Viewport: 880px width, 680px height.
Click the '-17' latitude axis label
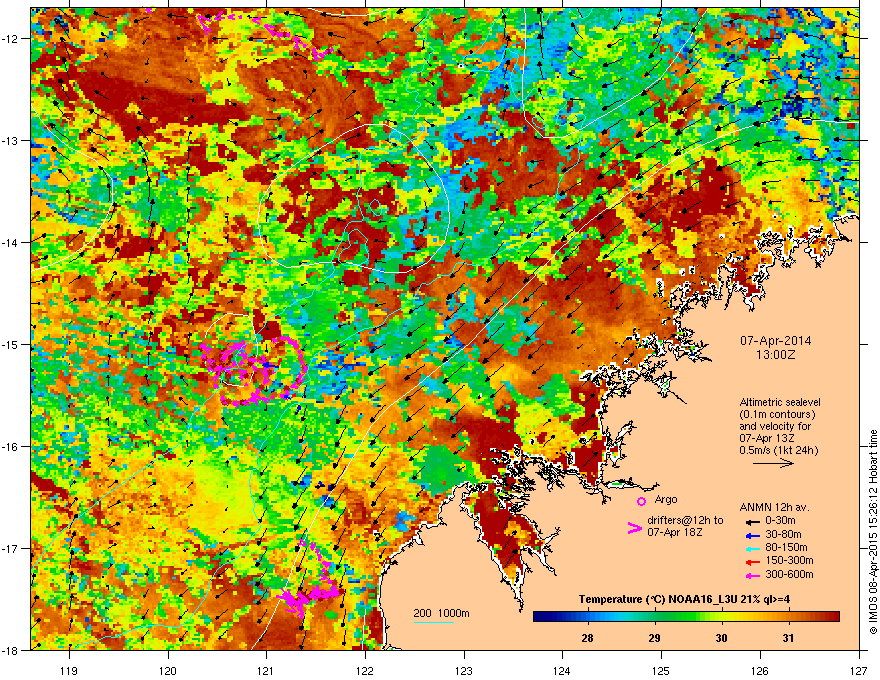[10, 548]
